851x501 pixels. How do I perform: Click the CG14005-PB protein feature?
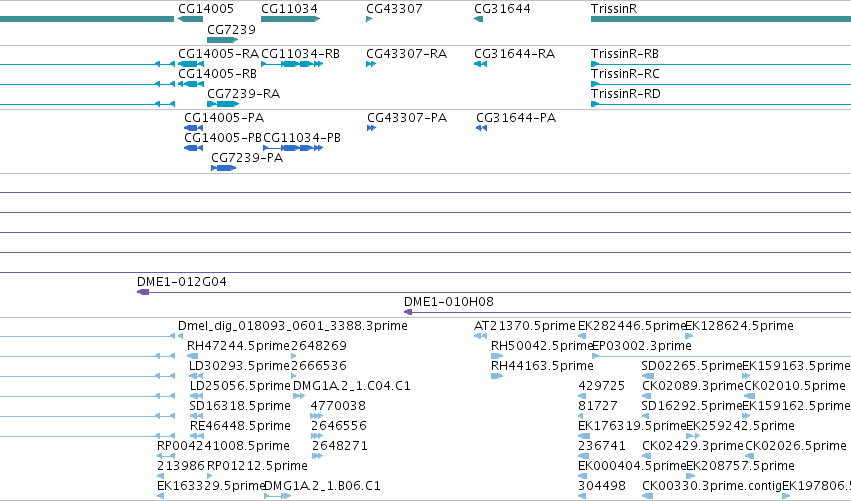pos(193,148)
